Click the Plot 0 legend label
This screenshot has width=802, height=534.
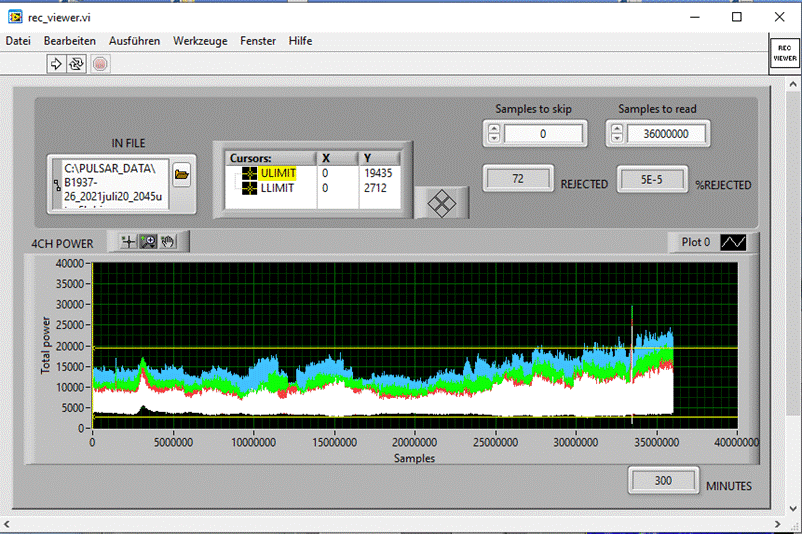(x=696, y=242)
